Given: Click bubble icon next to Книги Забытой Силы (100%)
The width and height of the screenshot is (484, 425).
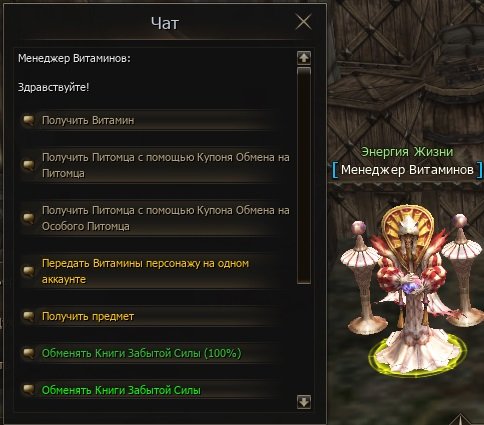Looking at the screenshot, I should tap(29, 353).
